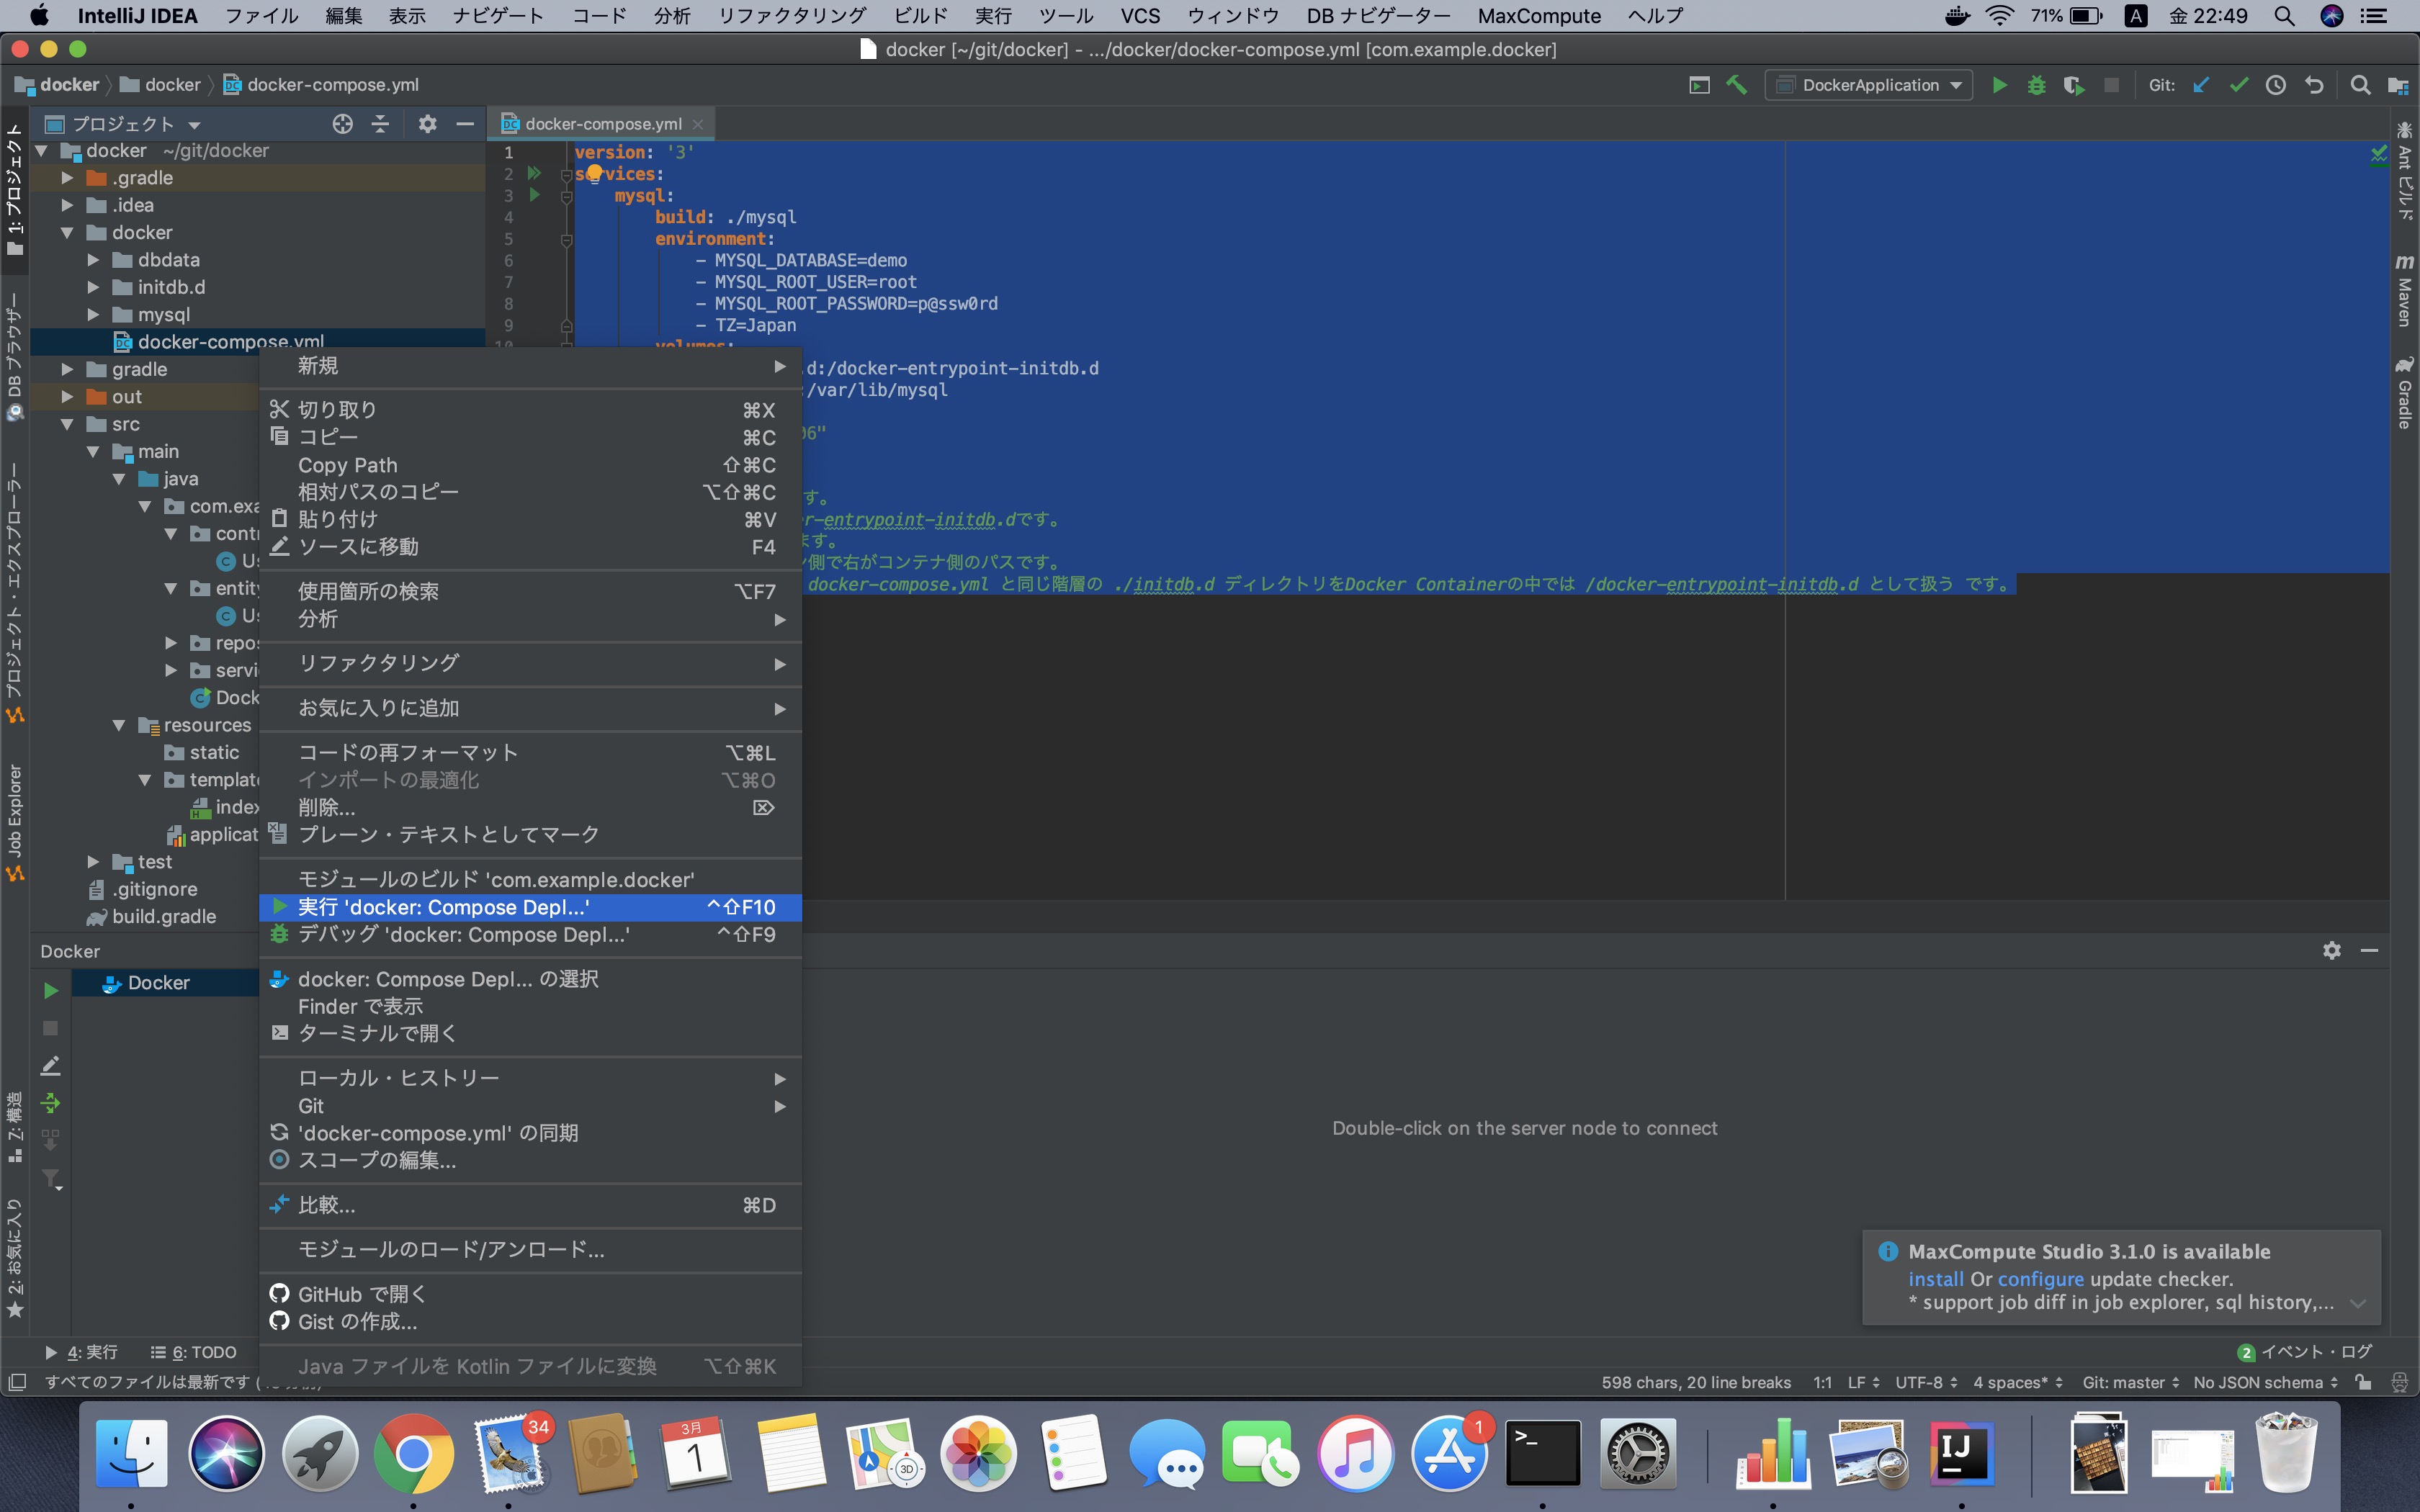Open the LF line separator selector
2420x1512 pixels.
(1863, 1382)
